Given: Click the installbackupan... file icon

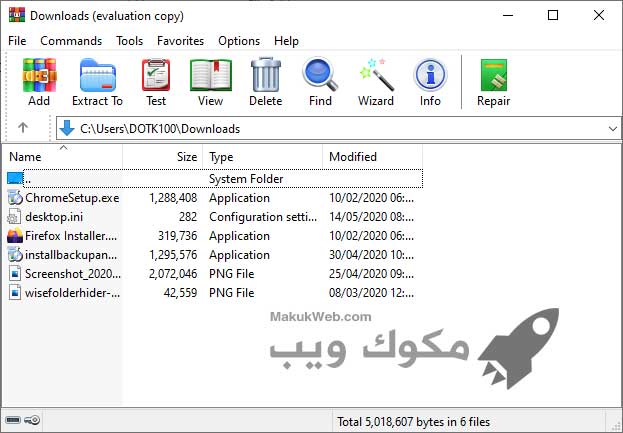Looking at the screenshot, I should 15,255.
